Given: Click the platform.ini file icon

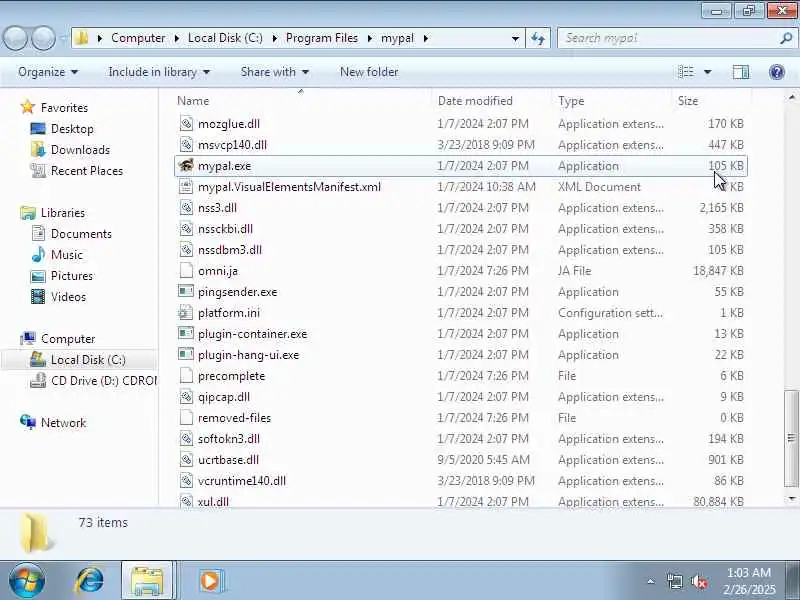Looking at the screenshot, I should [186, 313].
